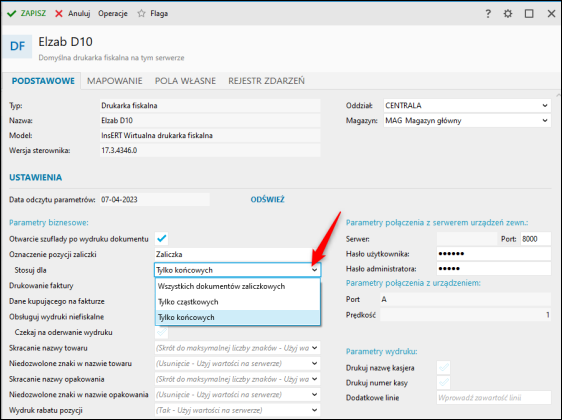
Task: Close the Elzab D10 window
Action: point(551,14)
